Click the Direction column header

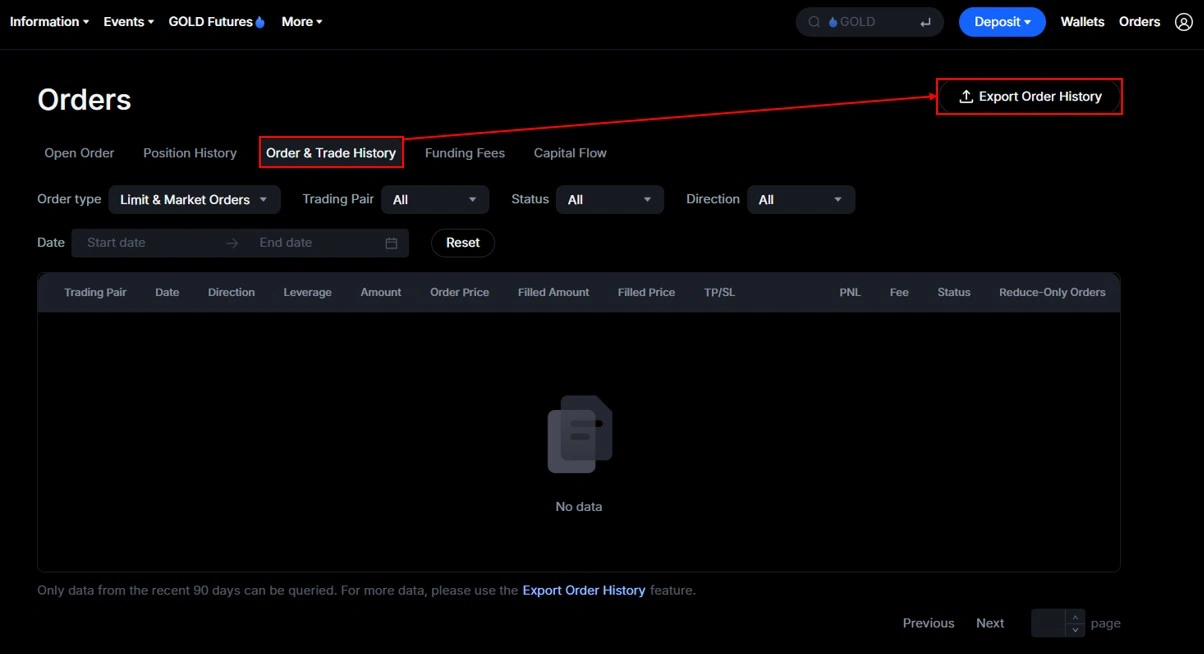point(231,292)
